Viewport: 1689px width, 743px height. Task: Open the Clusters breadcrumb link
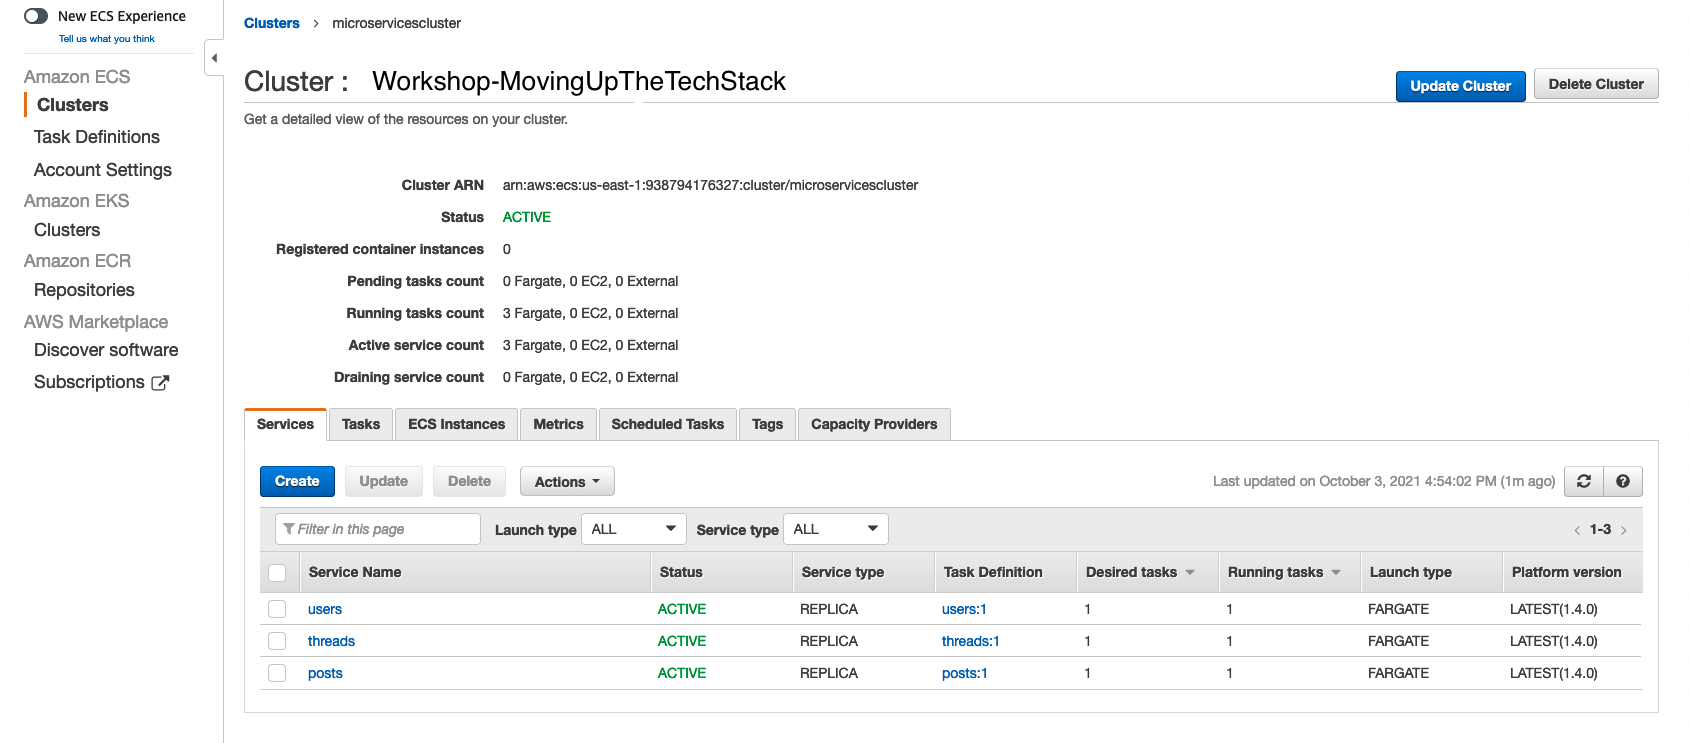pos(272,23)
